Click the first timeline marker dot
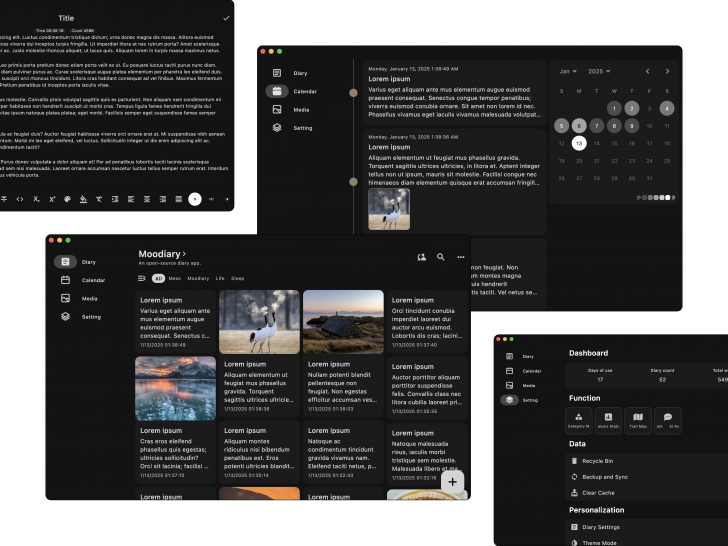The height and width of the screenshot is (546, 728). click(353, 93)
